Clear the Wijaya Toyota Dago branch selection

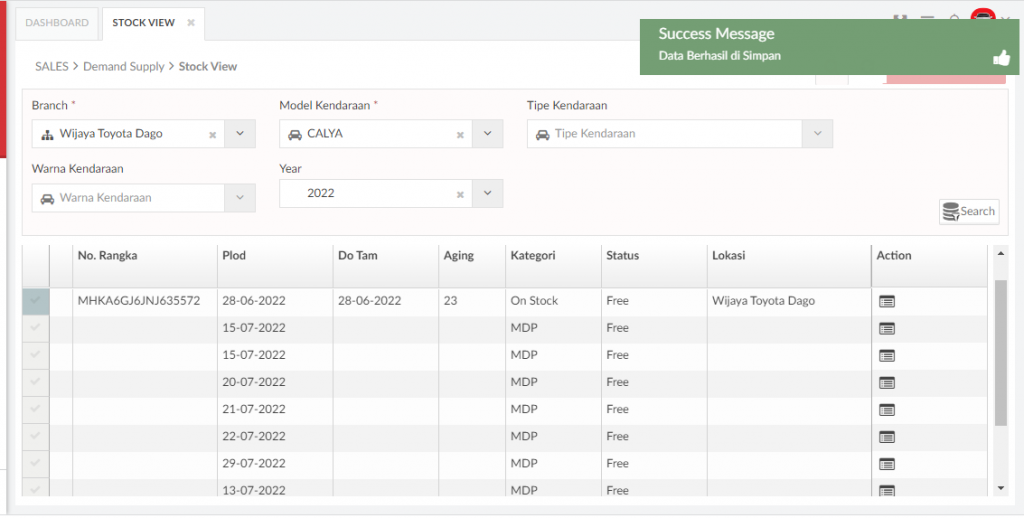212,135
